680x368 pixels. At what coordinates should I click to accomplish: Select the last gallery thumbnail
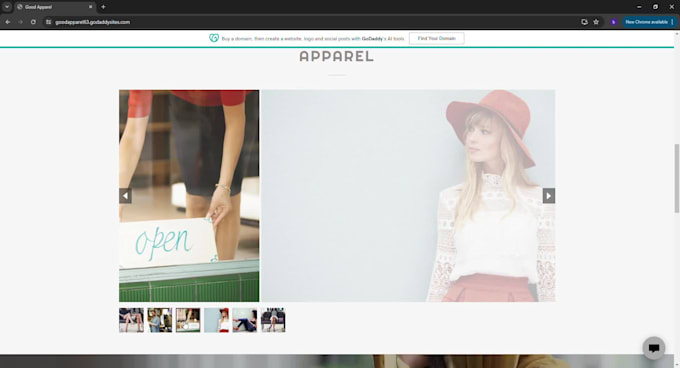[x=273, y=320]
